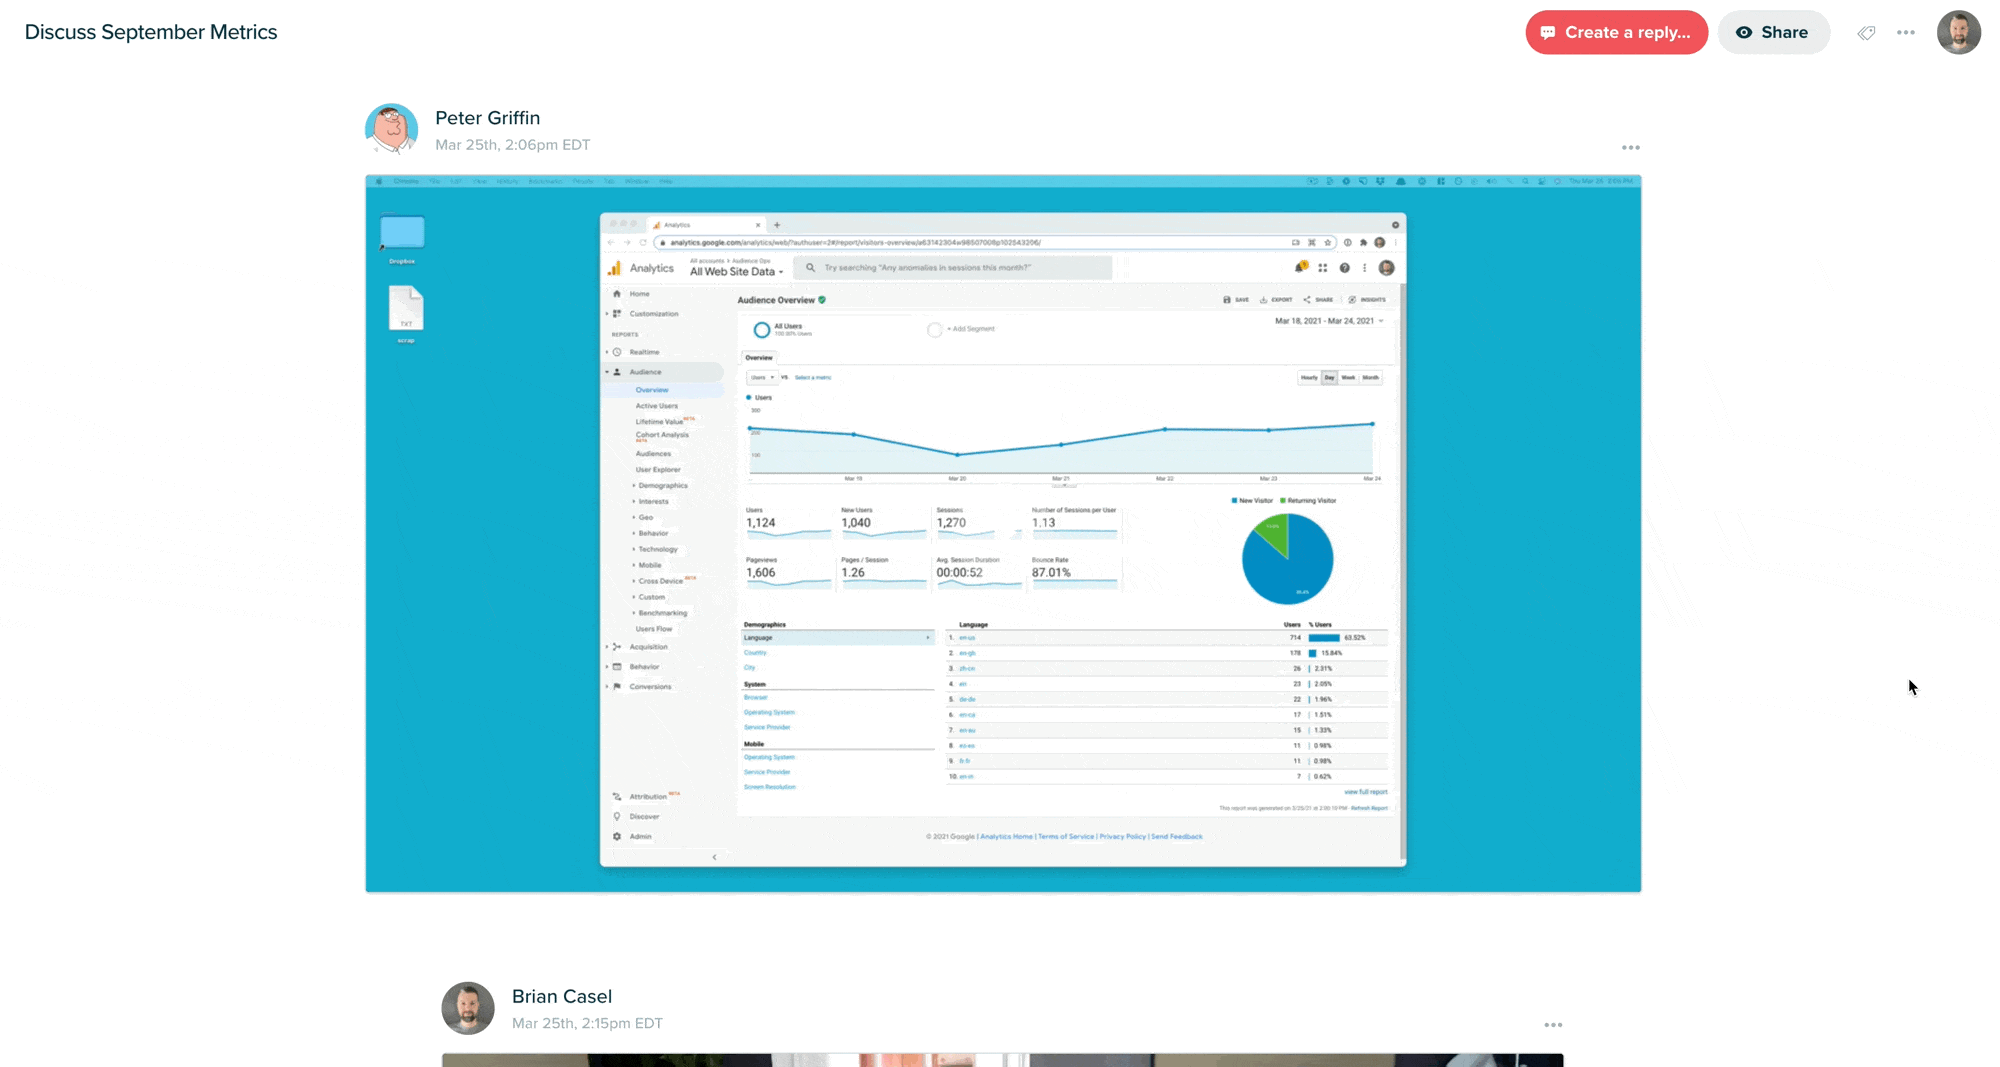The height and width of the screenshot is (1067, 2000).
Task: Click the tag icon in the header
Action: pyautogui.click(x=1866, y=33)
